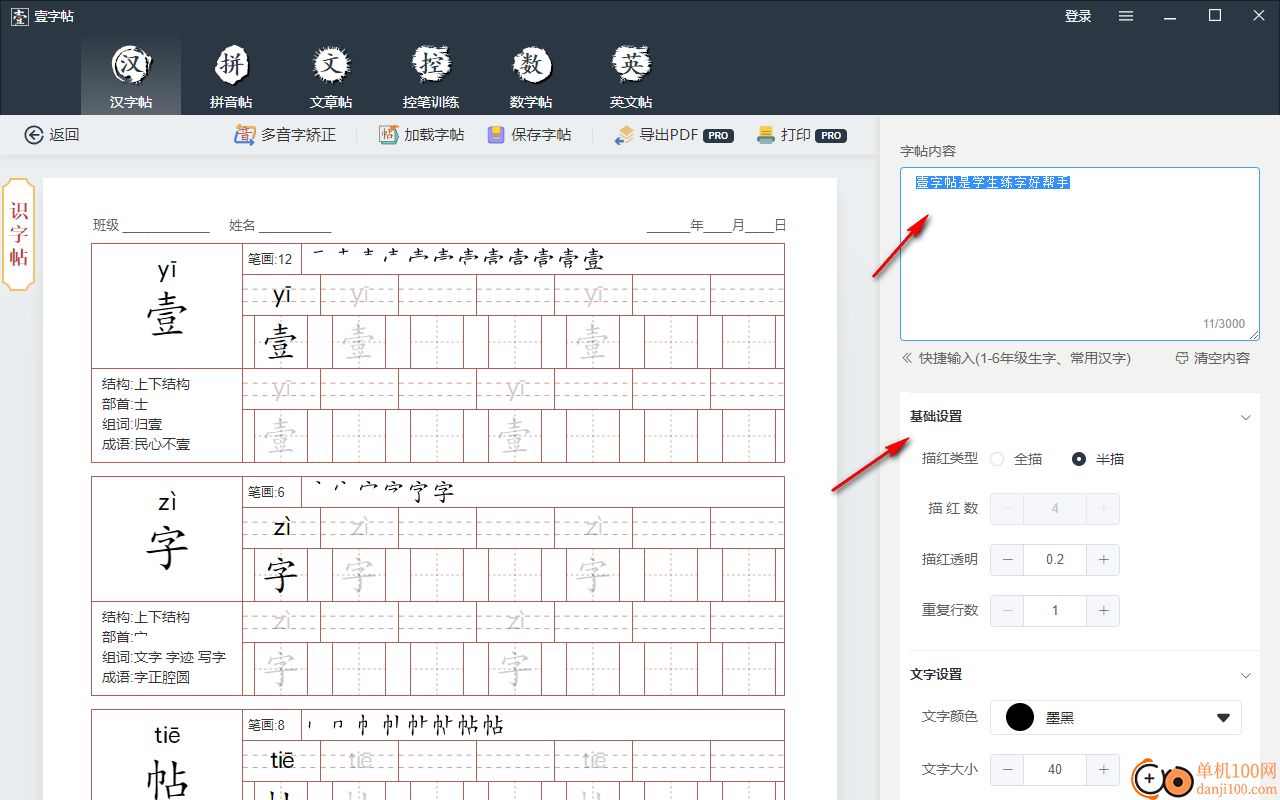Click the 保存字帖 button label

click(541, 135)
